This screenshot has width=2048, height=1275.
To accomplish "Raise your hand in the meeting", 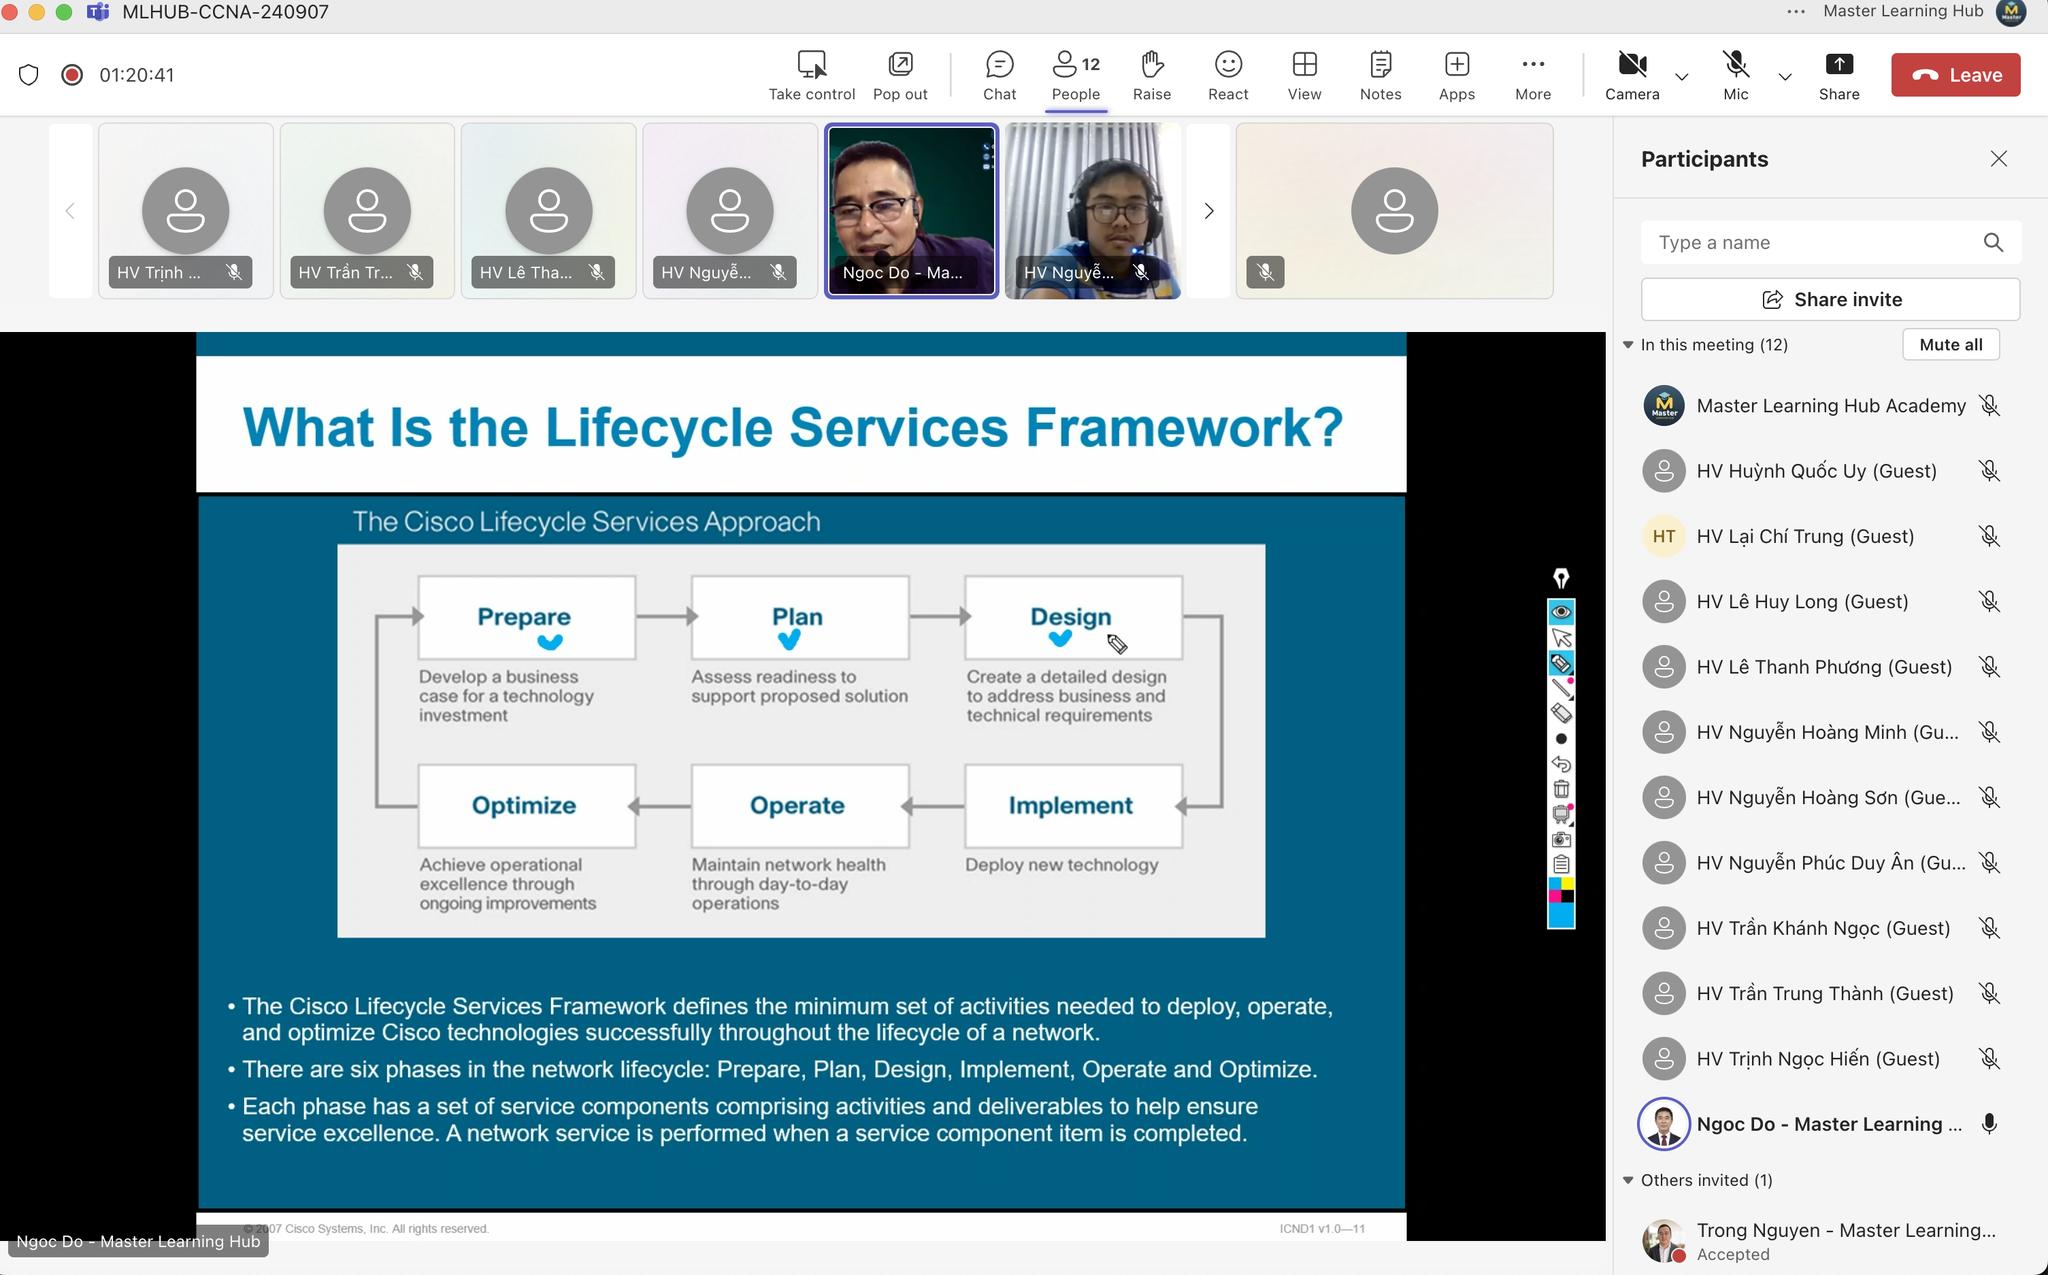I will (x=1152, y=75).
